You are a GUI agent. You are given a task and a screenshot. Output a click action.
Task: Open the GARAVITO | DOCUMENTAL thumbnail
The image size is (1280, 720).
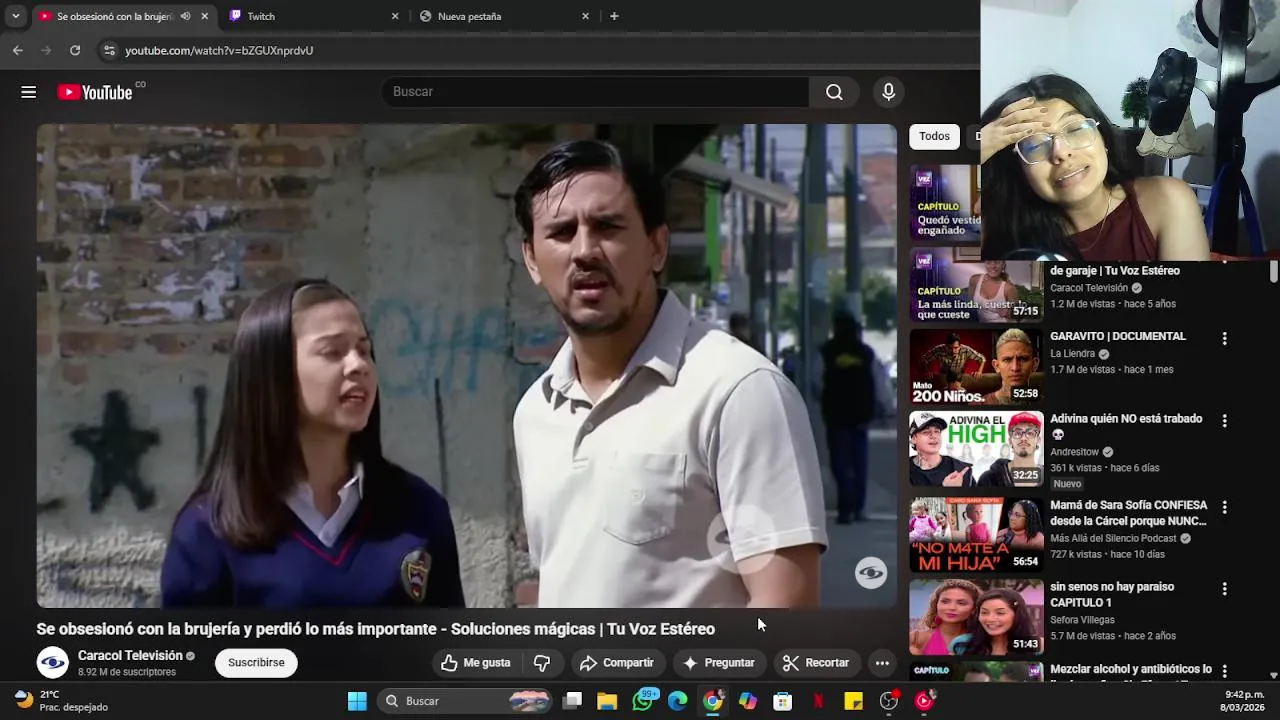click(x=976, y=366)
